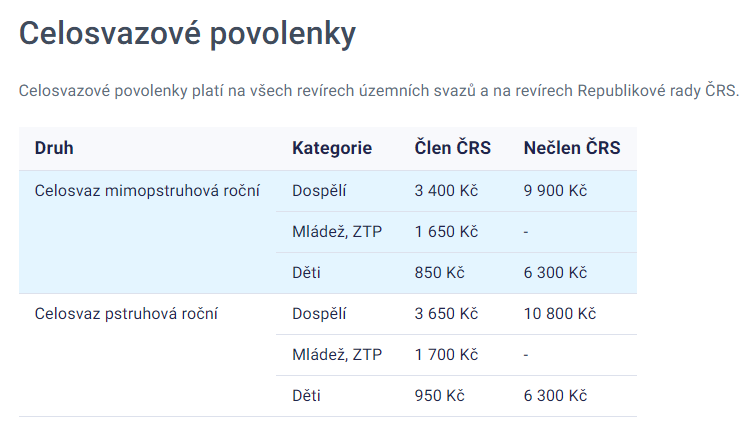
Task: Click the "Celosvaz mimopstruhová roční" row label
Action: 147,190
